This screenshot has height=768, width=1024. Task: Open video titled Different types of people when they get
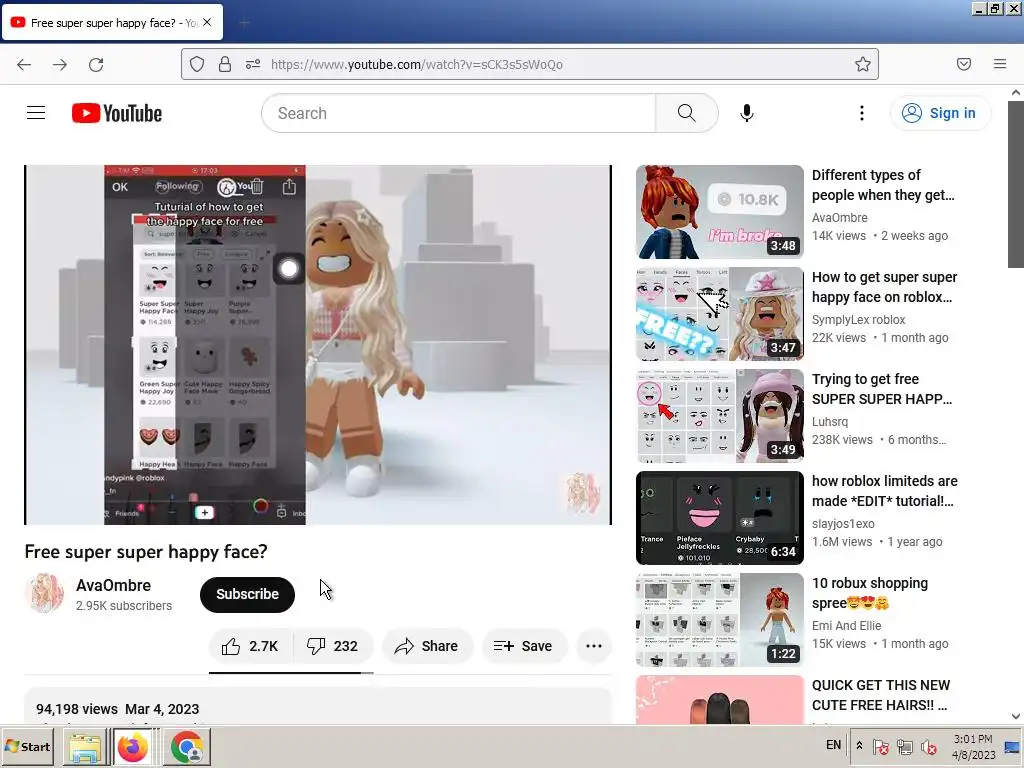[x=883, y=185]
